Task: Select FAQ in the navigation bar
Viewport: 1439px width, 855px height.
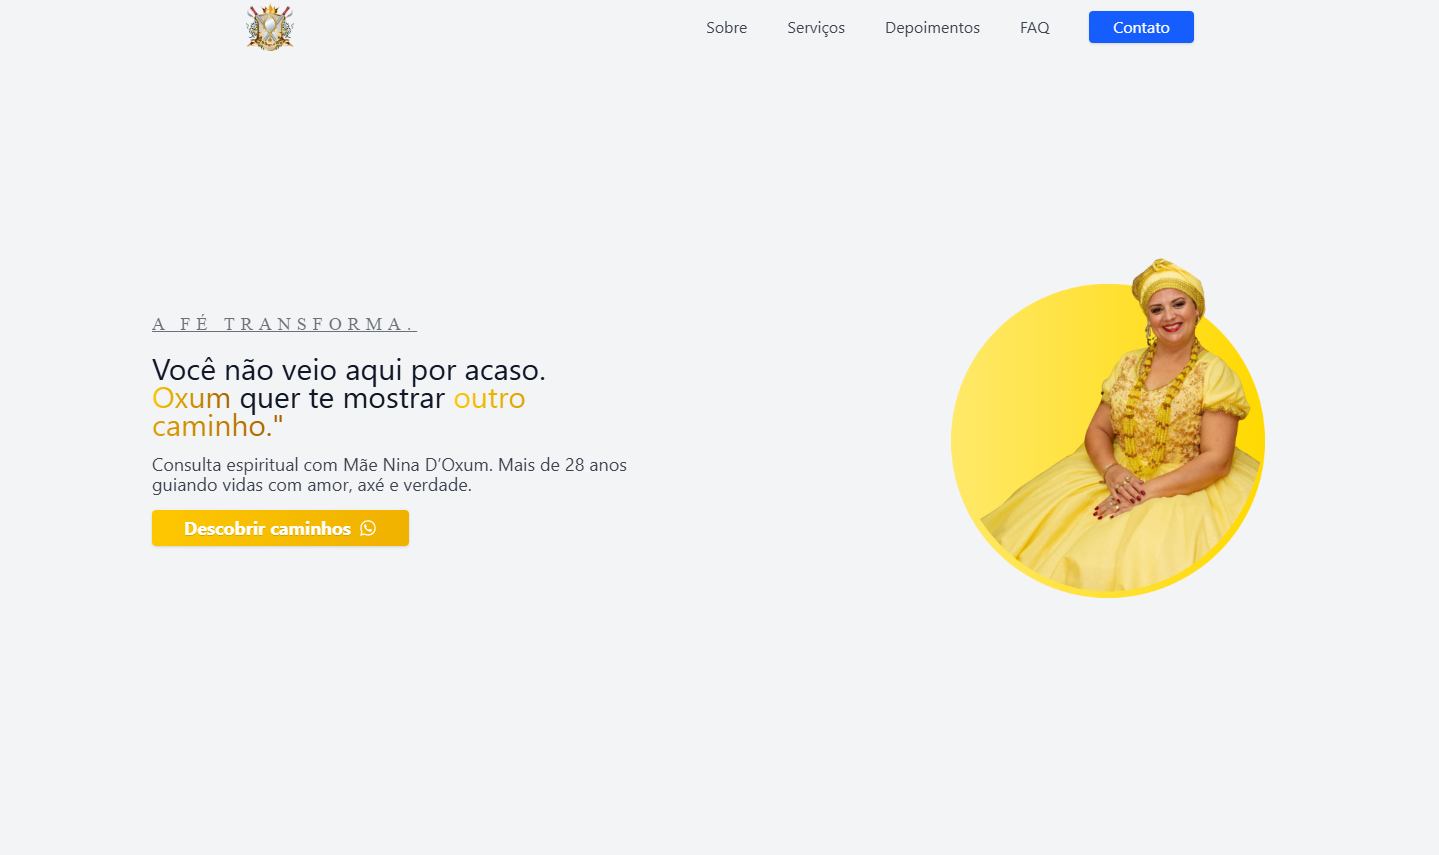Action: point(1035,28)
